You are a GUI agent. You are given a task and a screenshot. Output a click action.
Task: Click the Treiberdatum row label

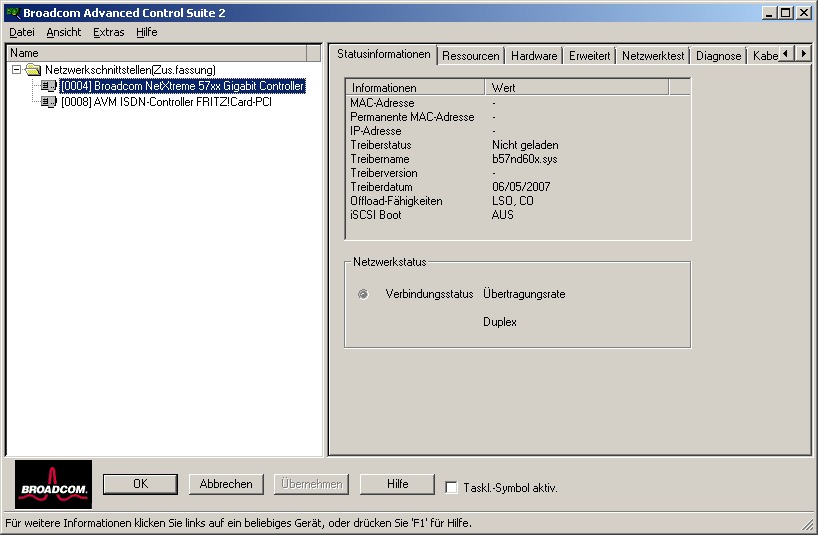point(381,187)
